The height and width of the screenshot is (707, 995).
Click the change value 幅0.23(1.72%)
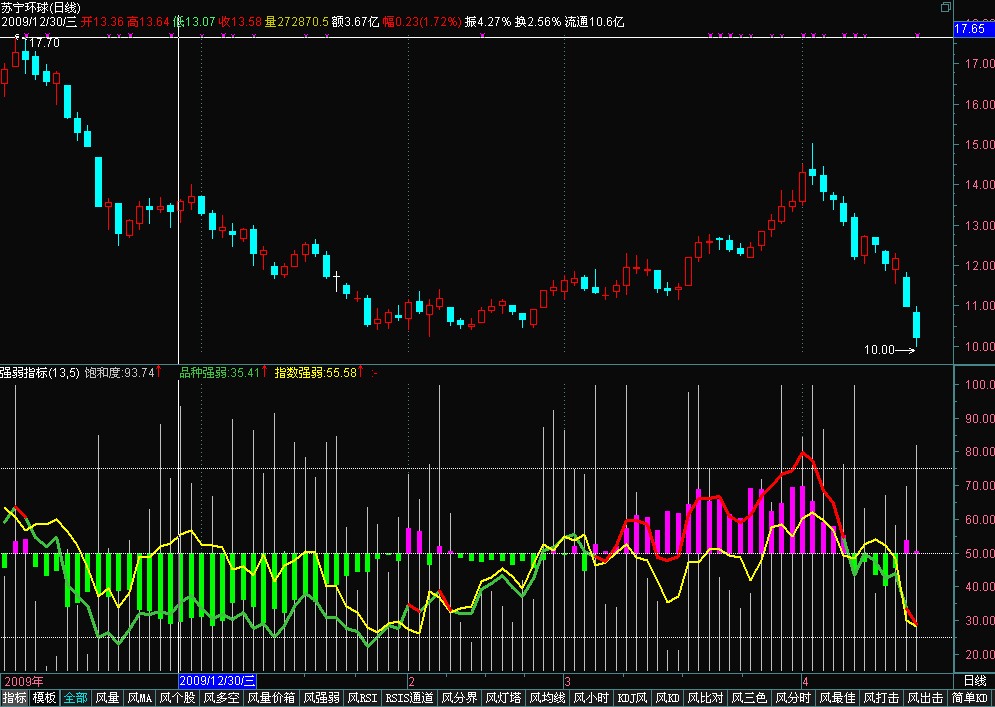[x=422, y=22]
